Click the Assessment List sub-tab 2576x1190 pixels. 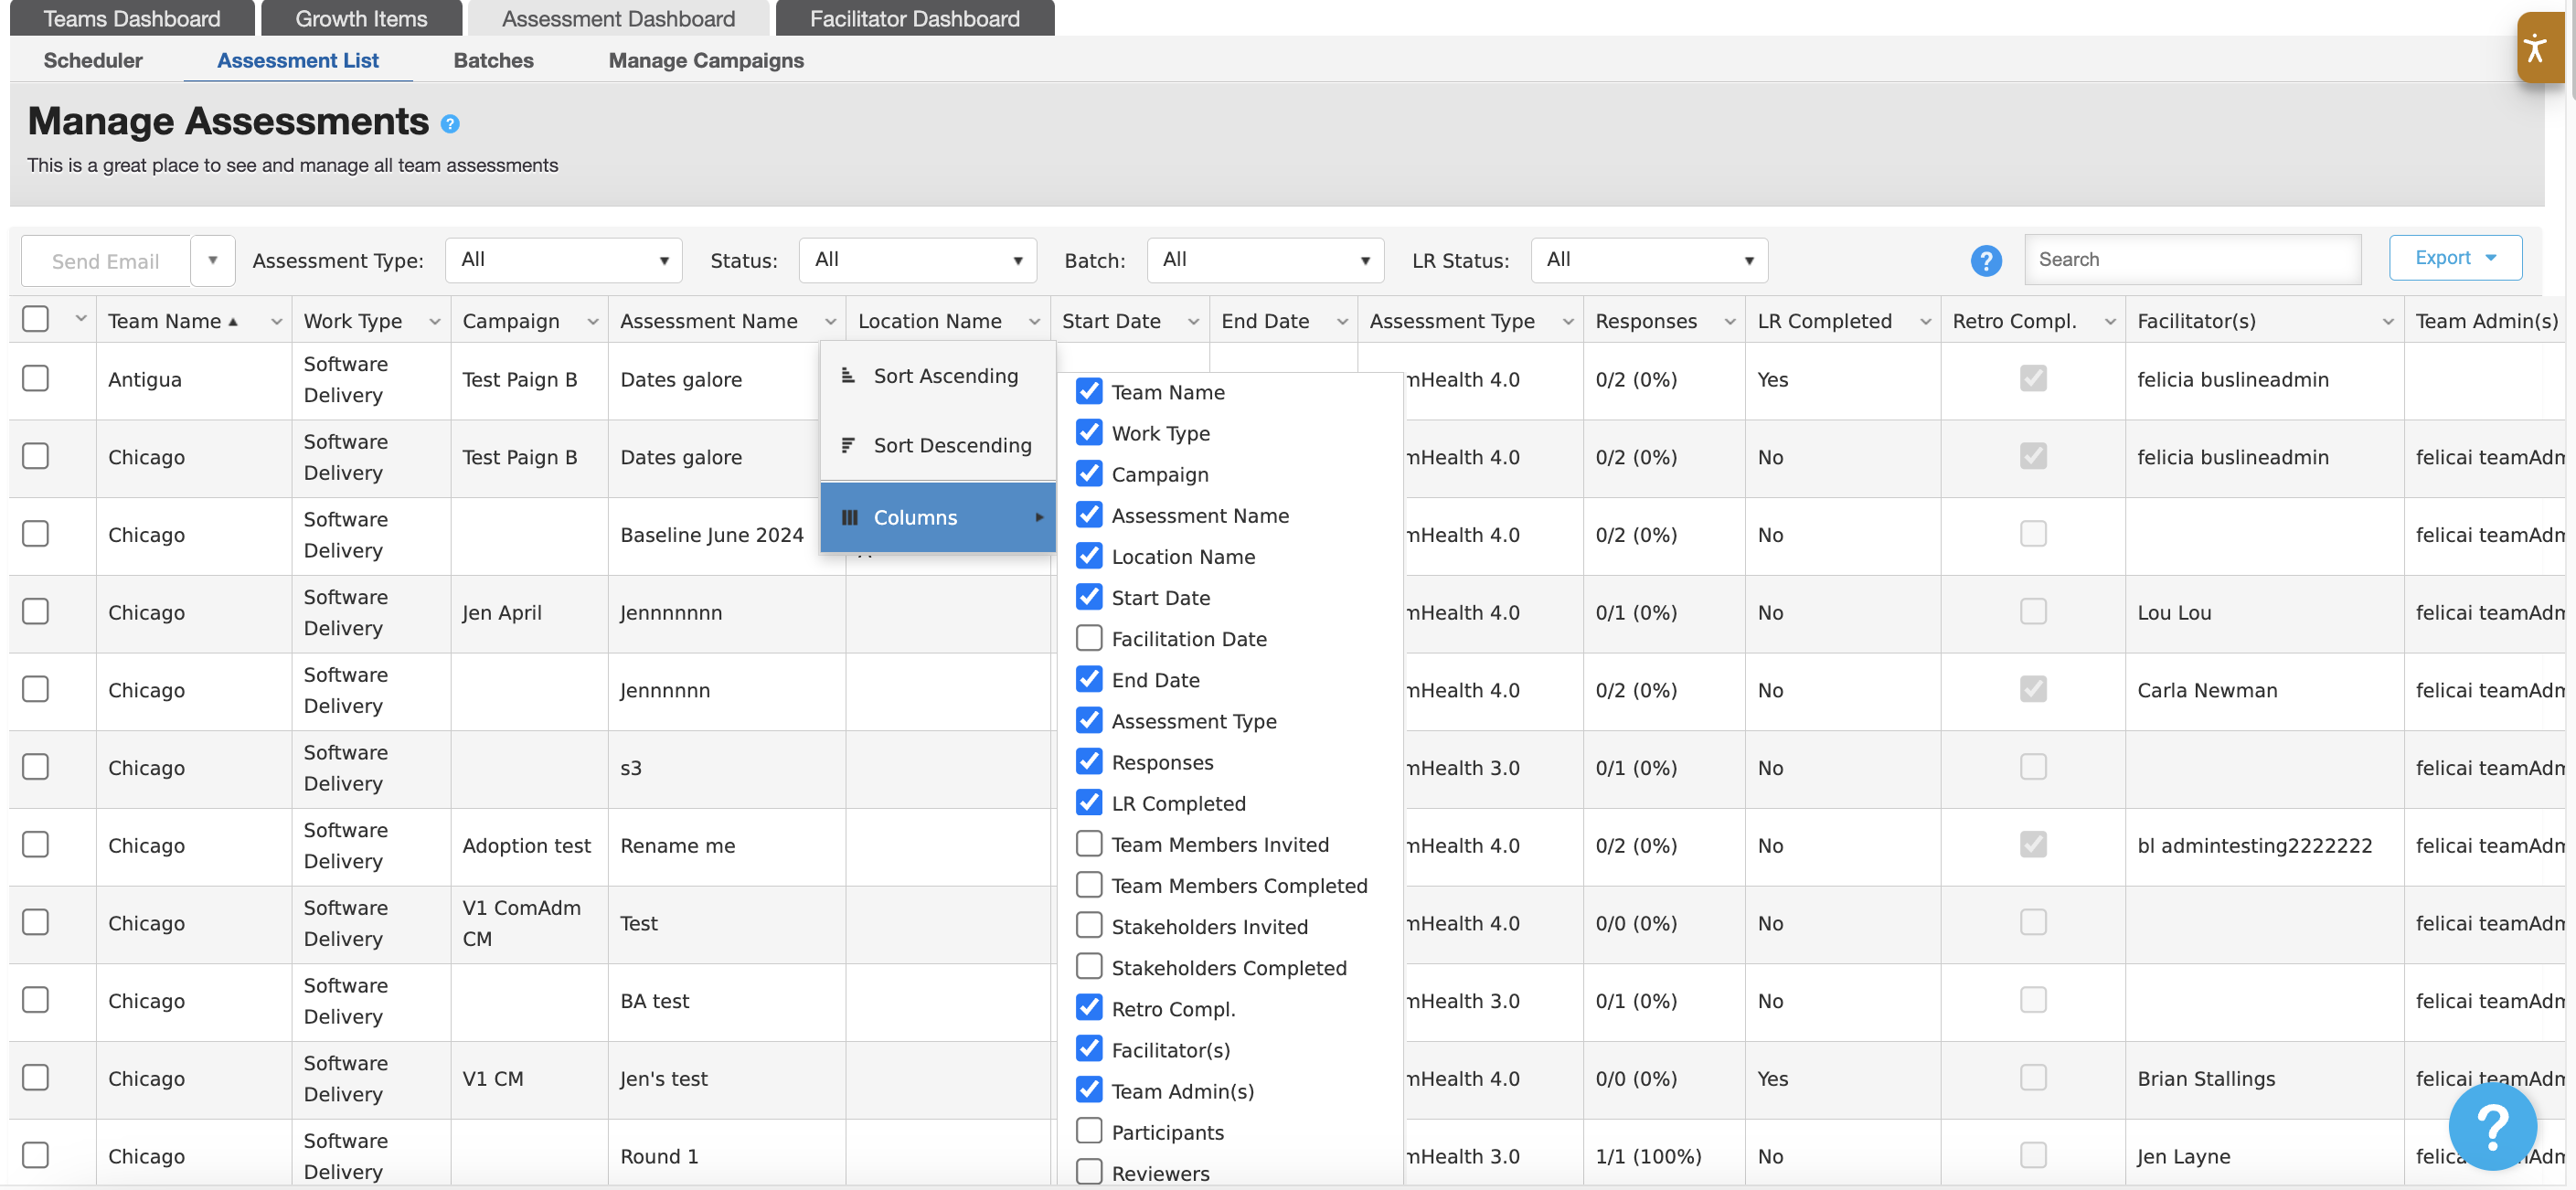tap(298, 61)
